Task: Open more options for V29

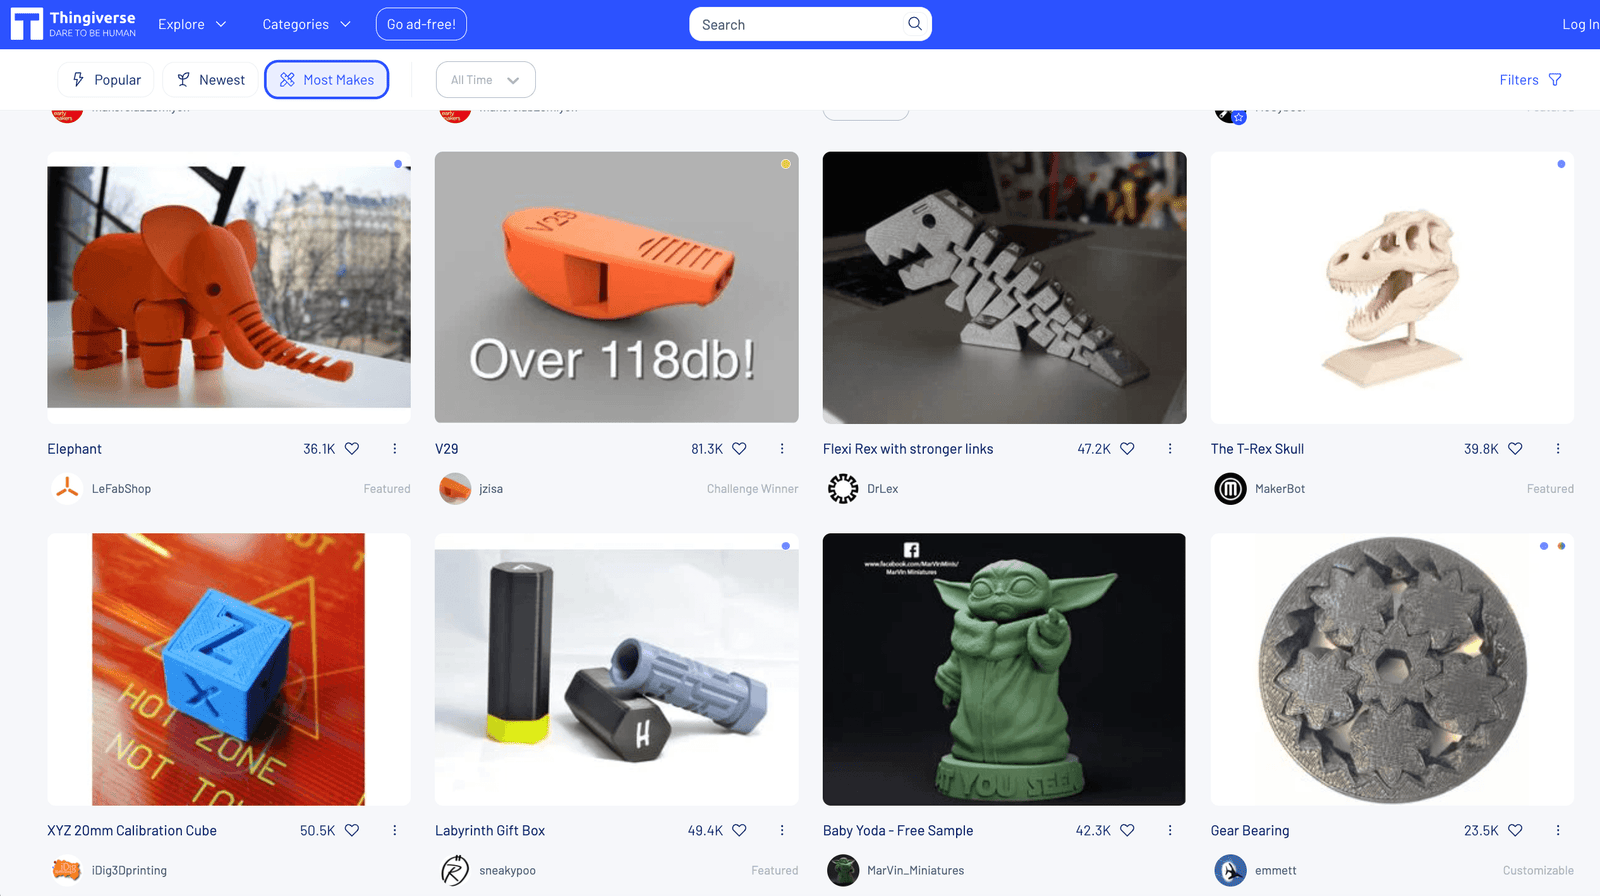Action: pos(782,449)
